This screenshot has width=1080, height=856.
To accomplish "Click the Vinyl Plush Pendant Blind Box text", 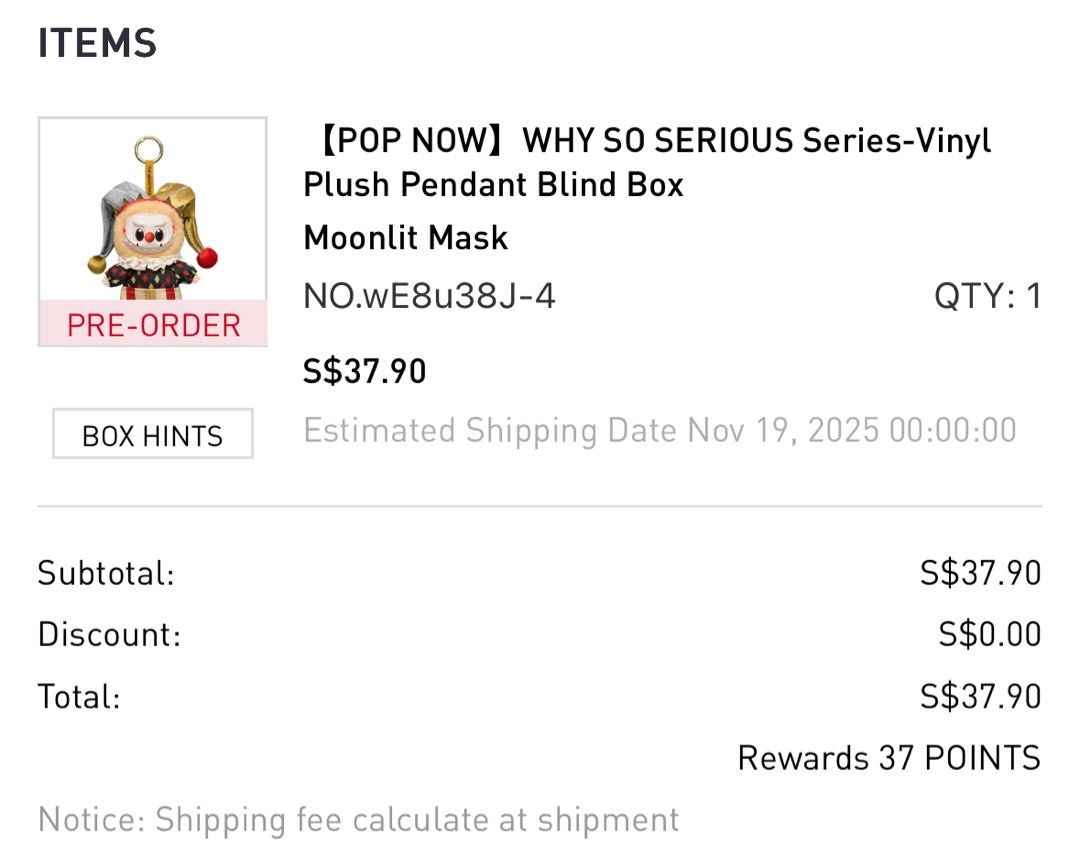I will pyautogui.click(x=494, y=185).
